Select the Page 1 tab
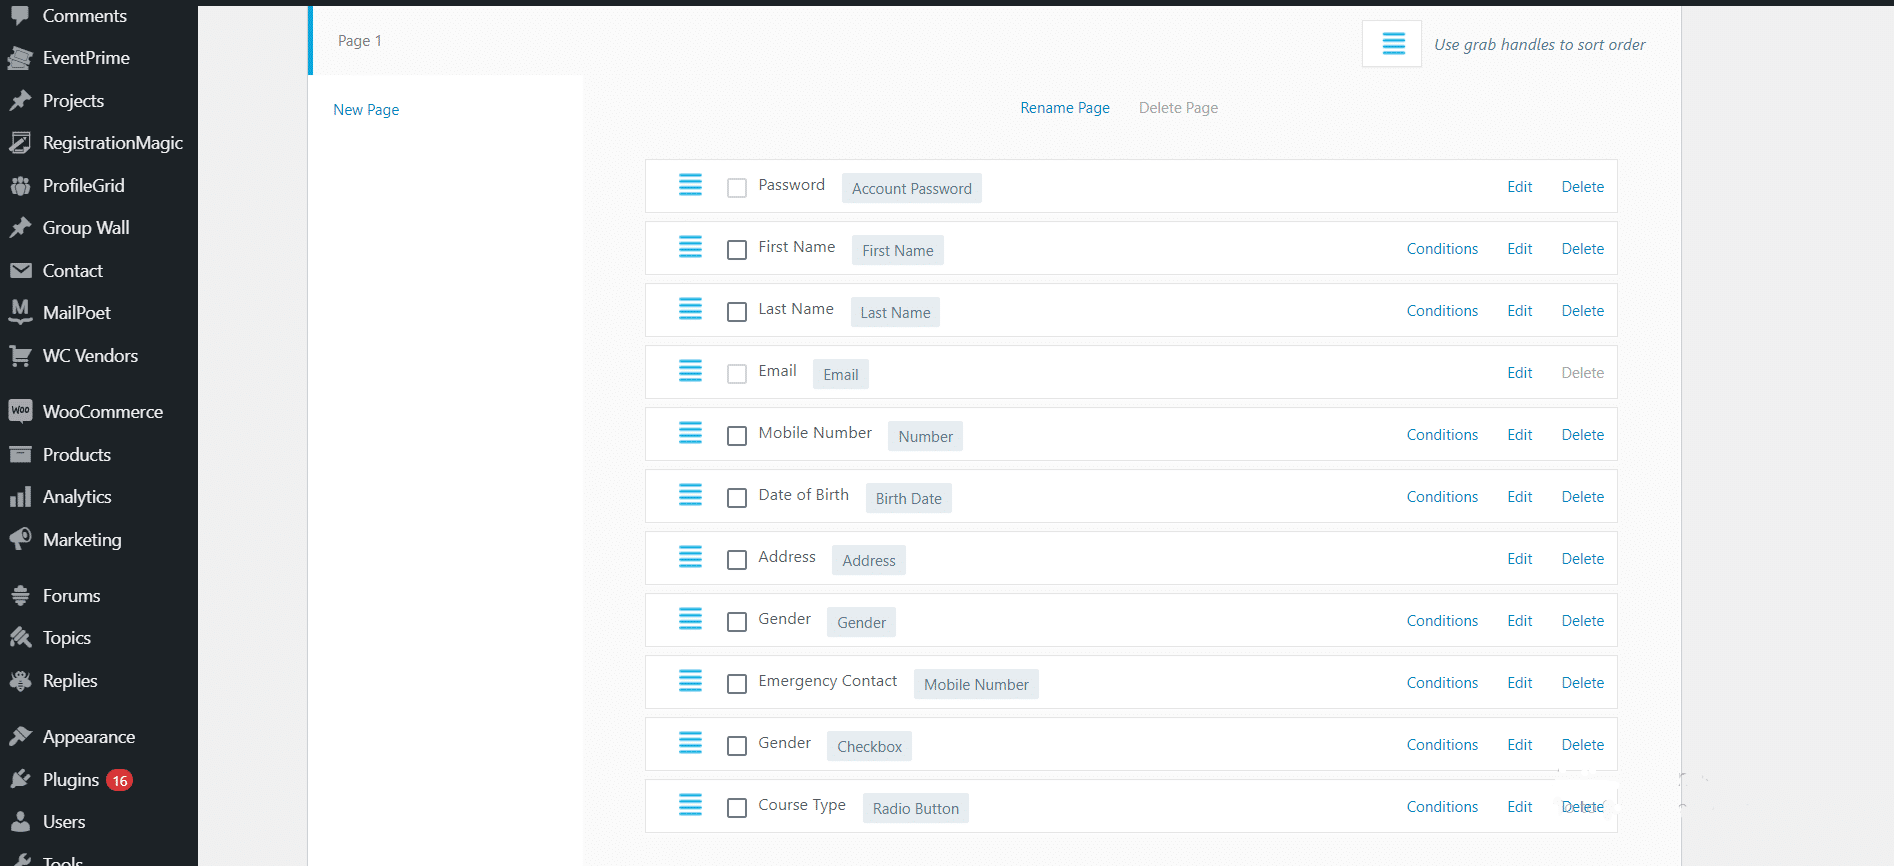The height and width of the screenshot is (866, 1894). pyautogui.click(x=360, y=41)
